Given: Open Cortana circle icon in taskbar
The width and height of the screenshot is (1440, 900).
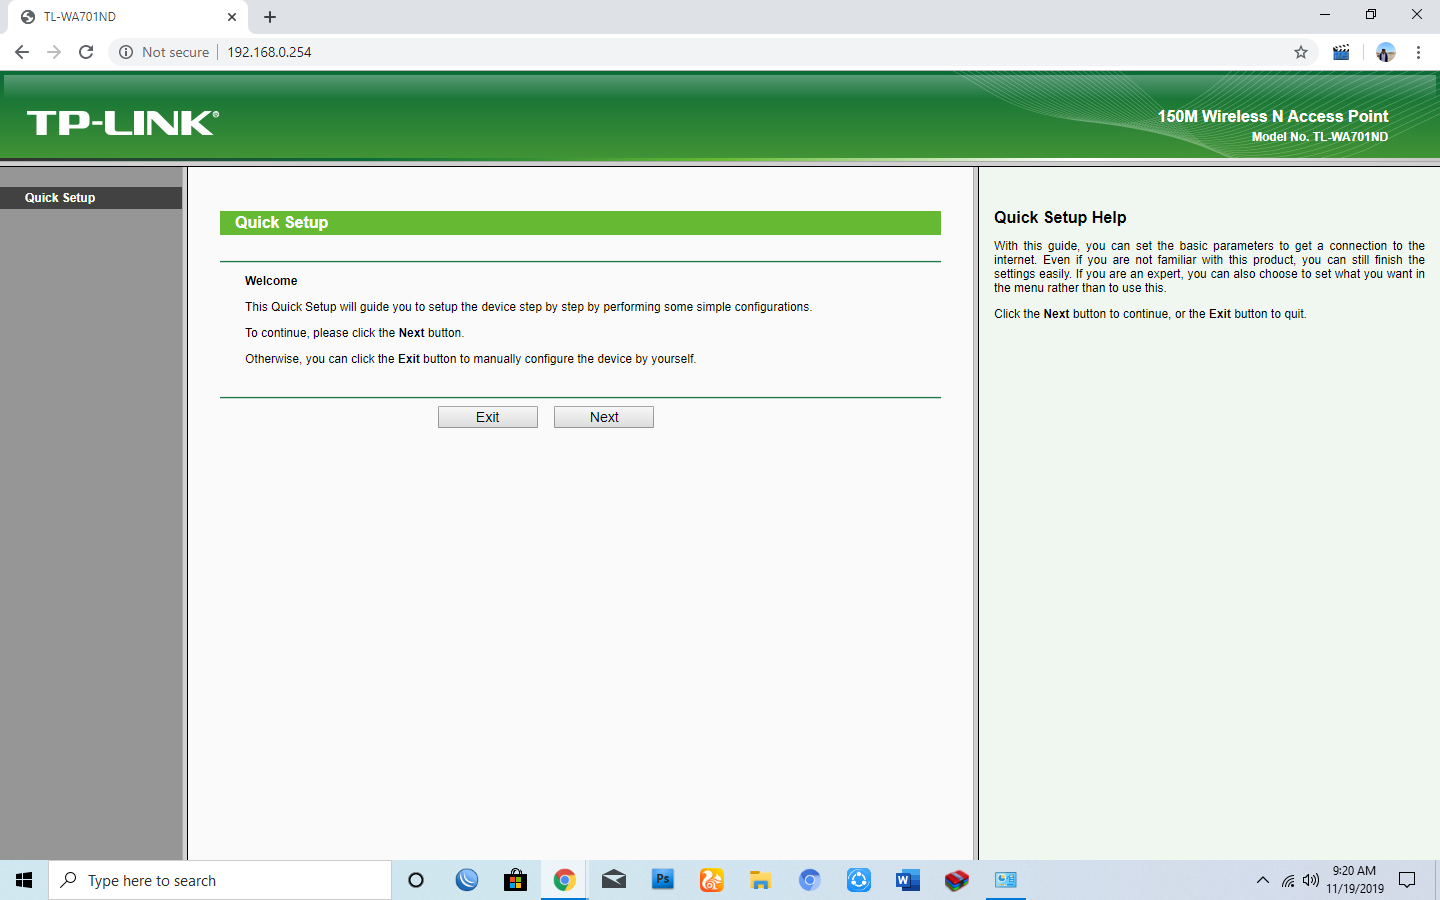Looking at the screenshot, I should pyautogui.click(x=416, y=880).
